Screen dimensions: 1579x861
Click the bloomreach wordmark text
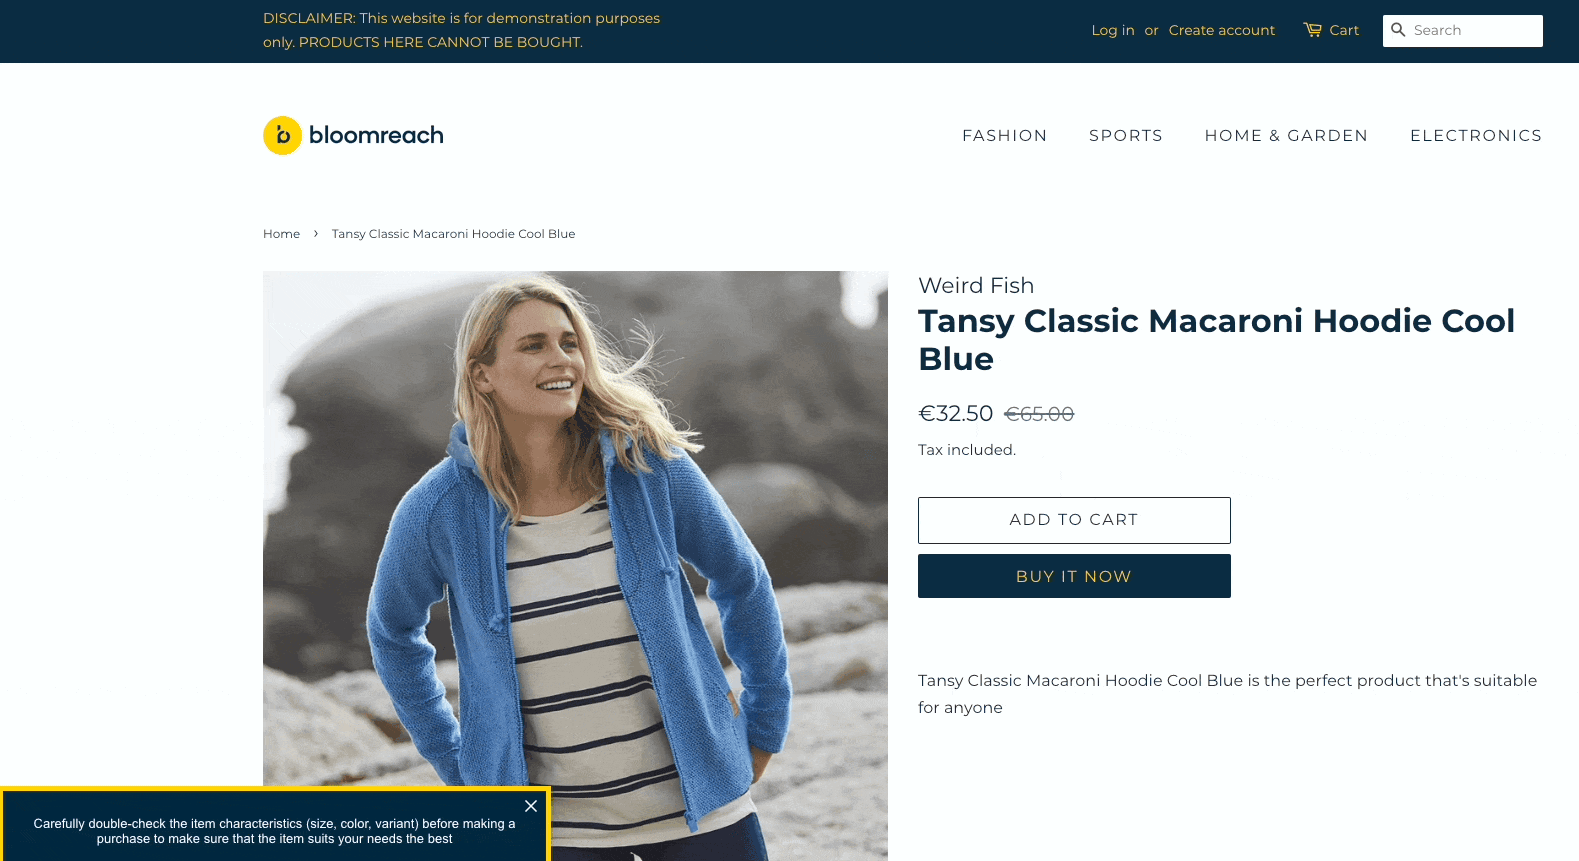tap(376, 135)
